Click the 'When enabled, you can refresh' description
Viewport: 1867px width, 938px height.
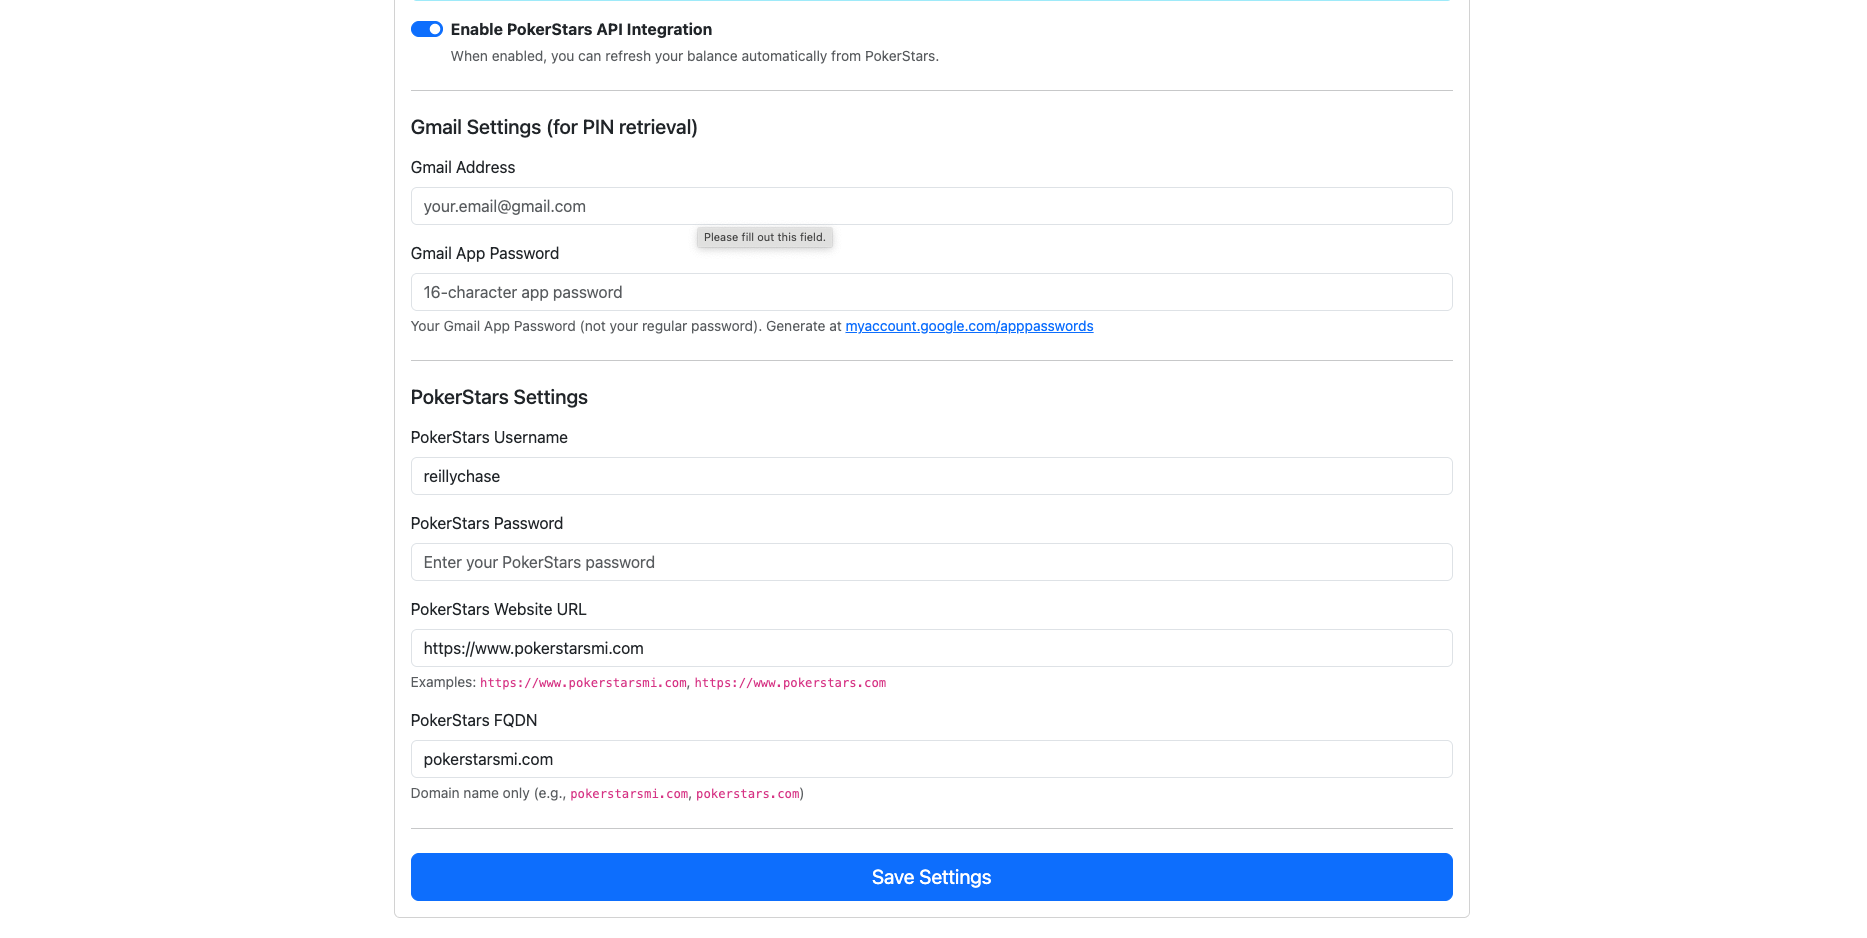(695, 56)
